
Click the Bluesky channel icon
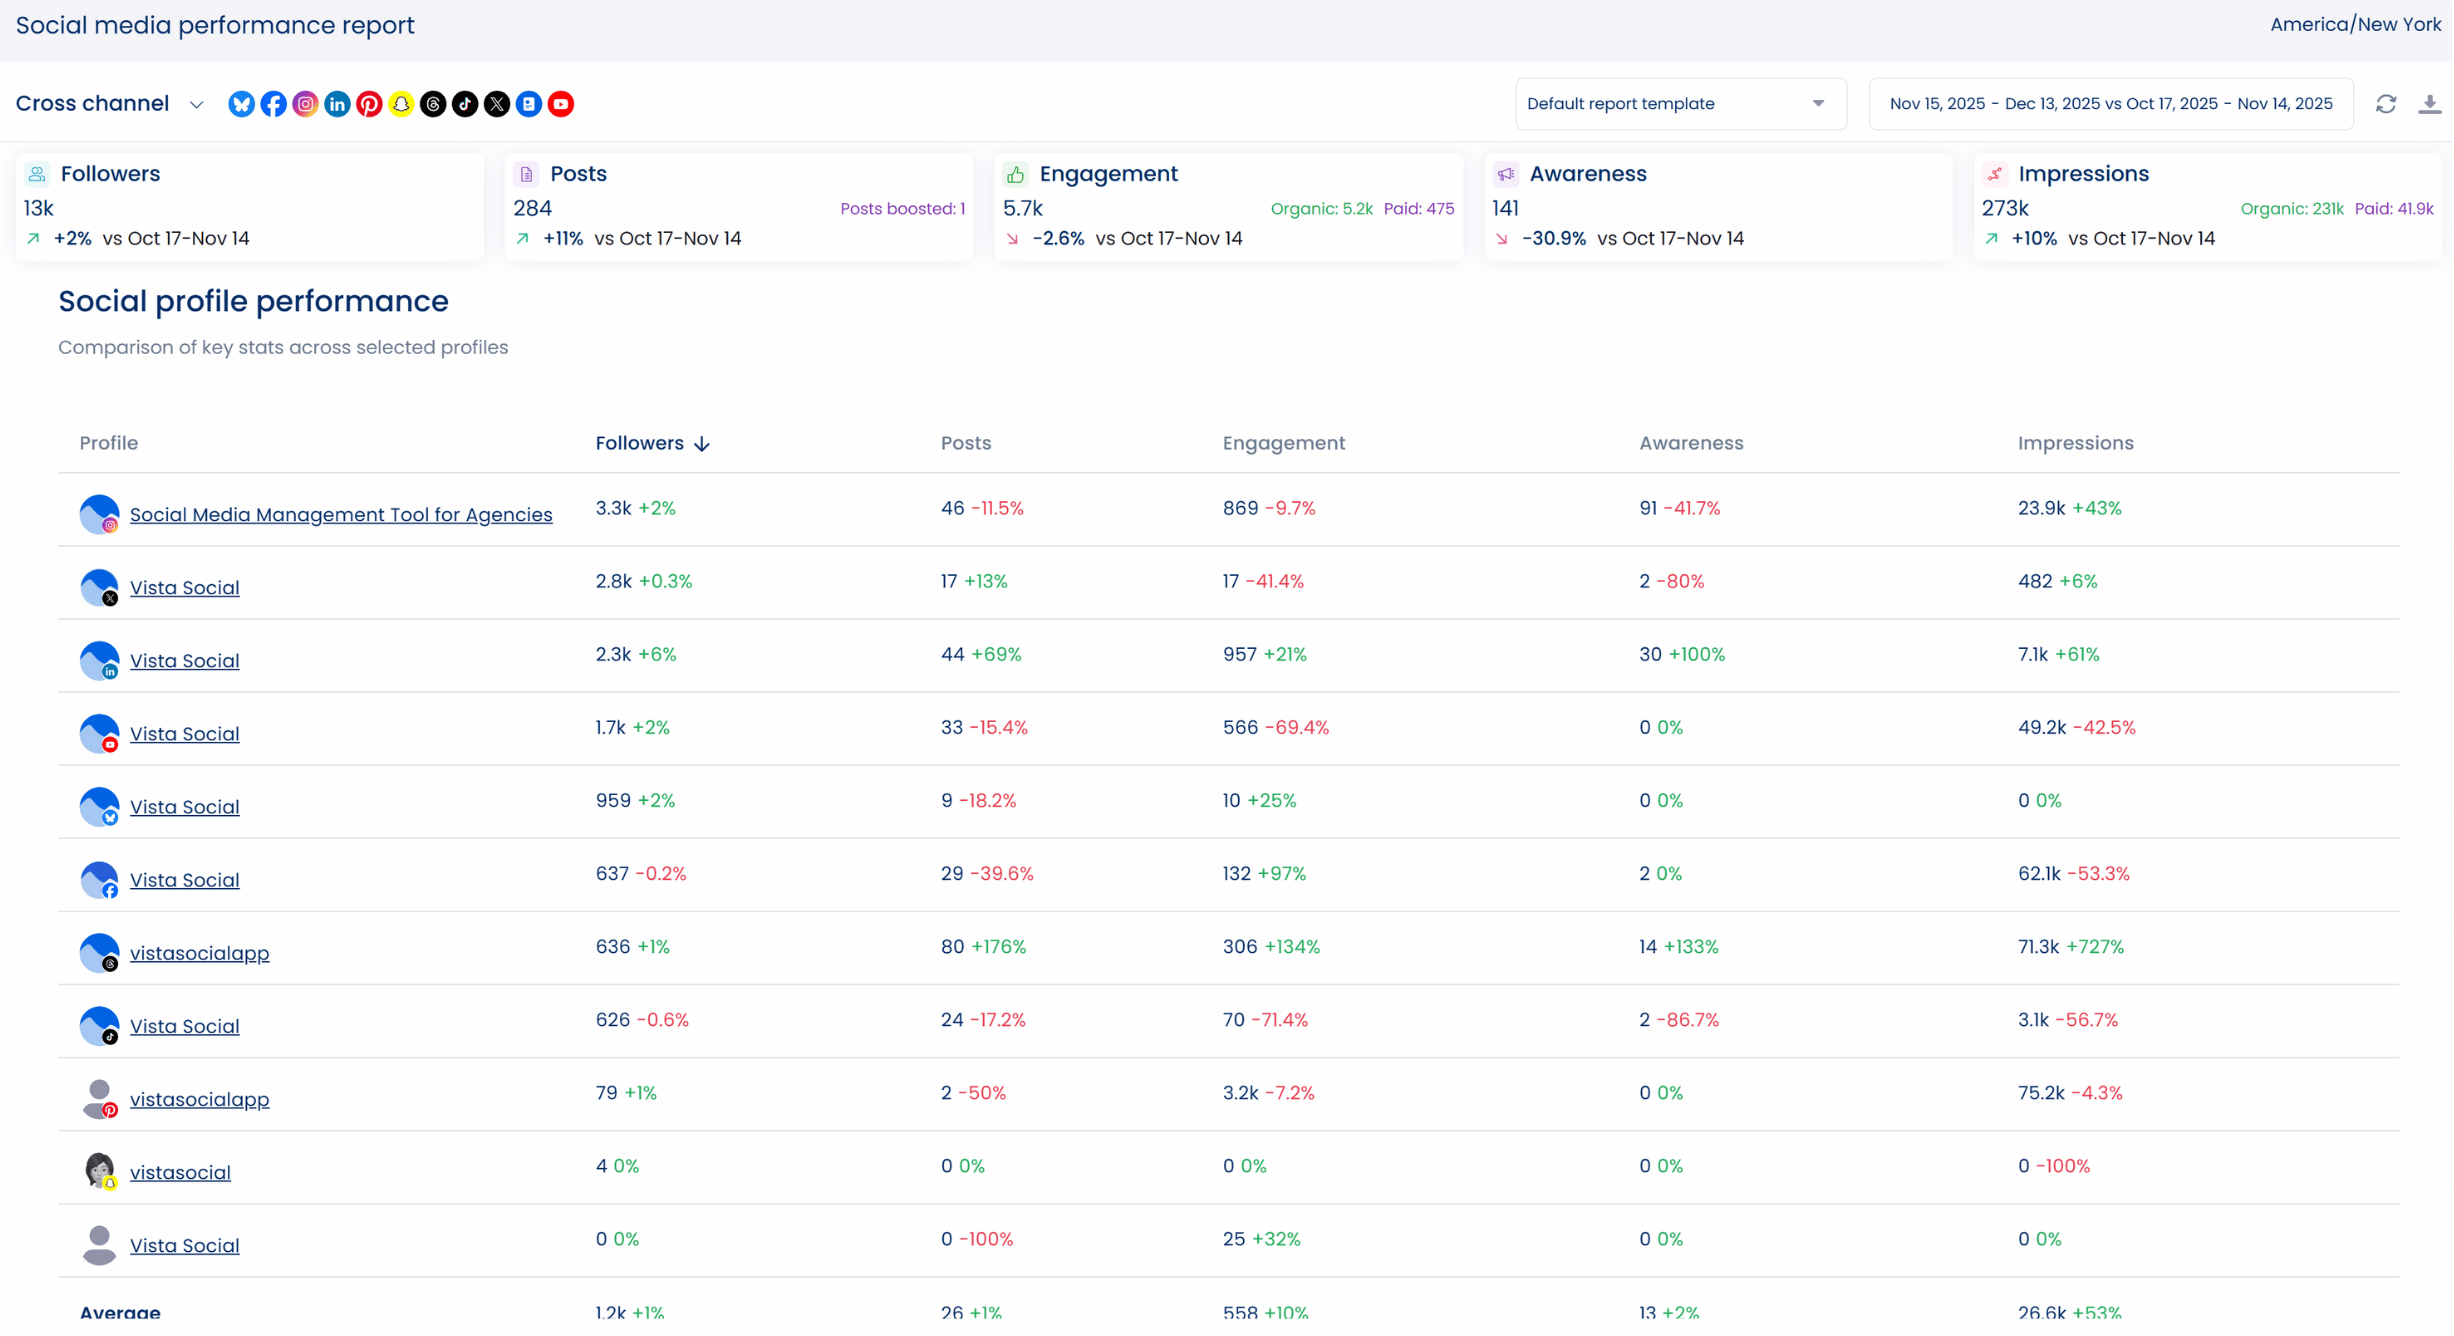pos(241,104)
